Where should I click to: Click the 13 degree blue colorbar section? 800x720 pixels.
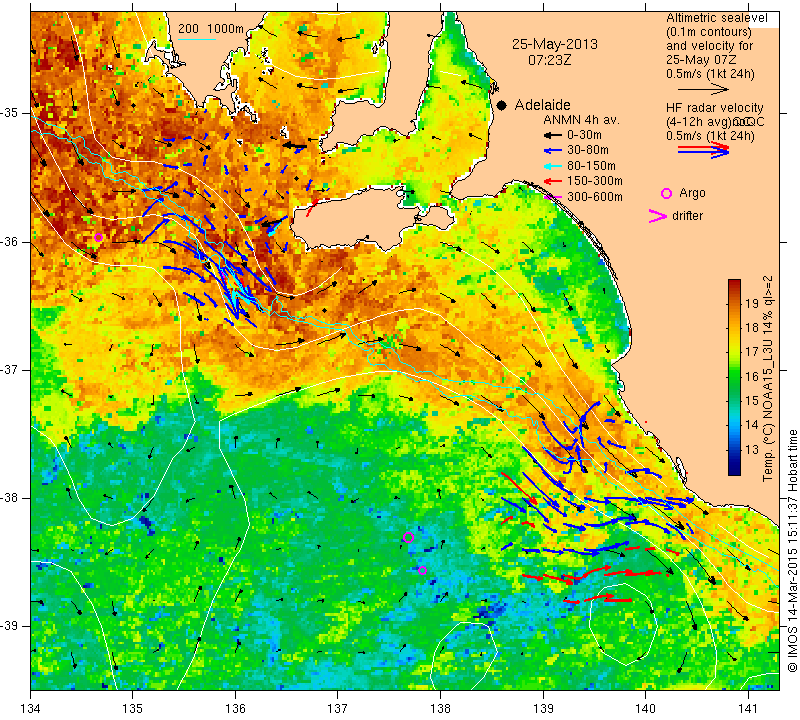pyautogui.click(x=734, y=450)
